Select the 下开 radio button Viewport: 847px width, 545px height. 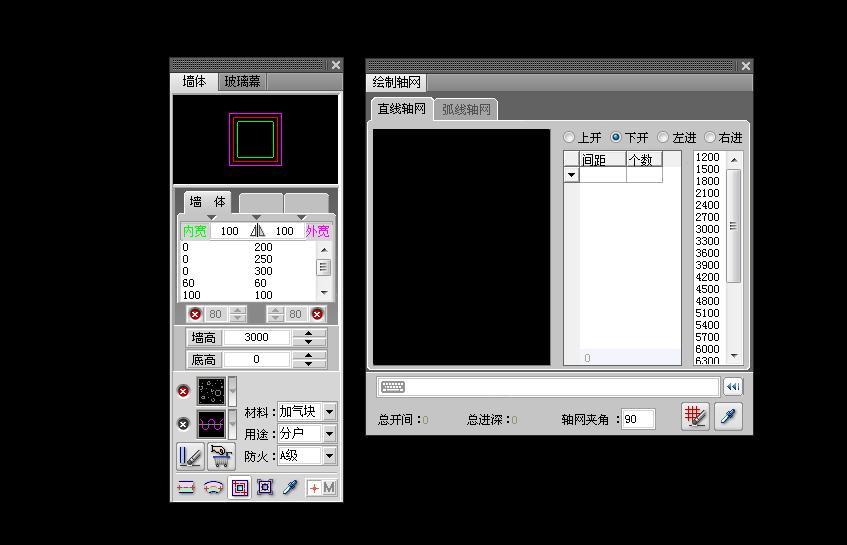click(x=616, y=137)
